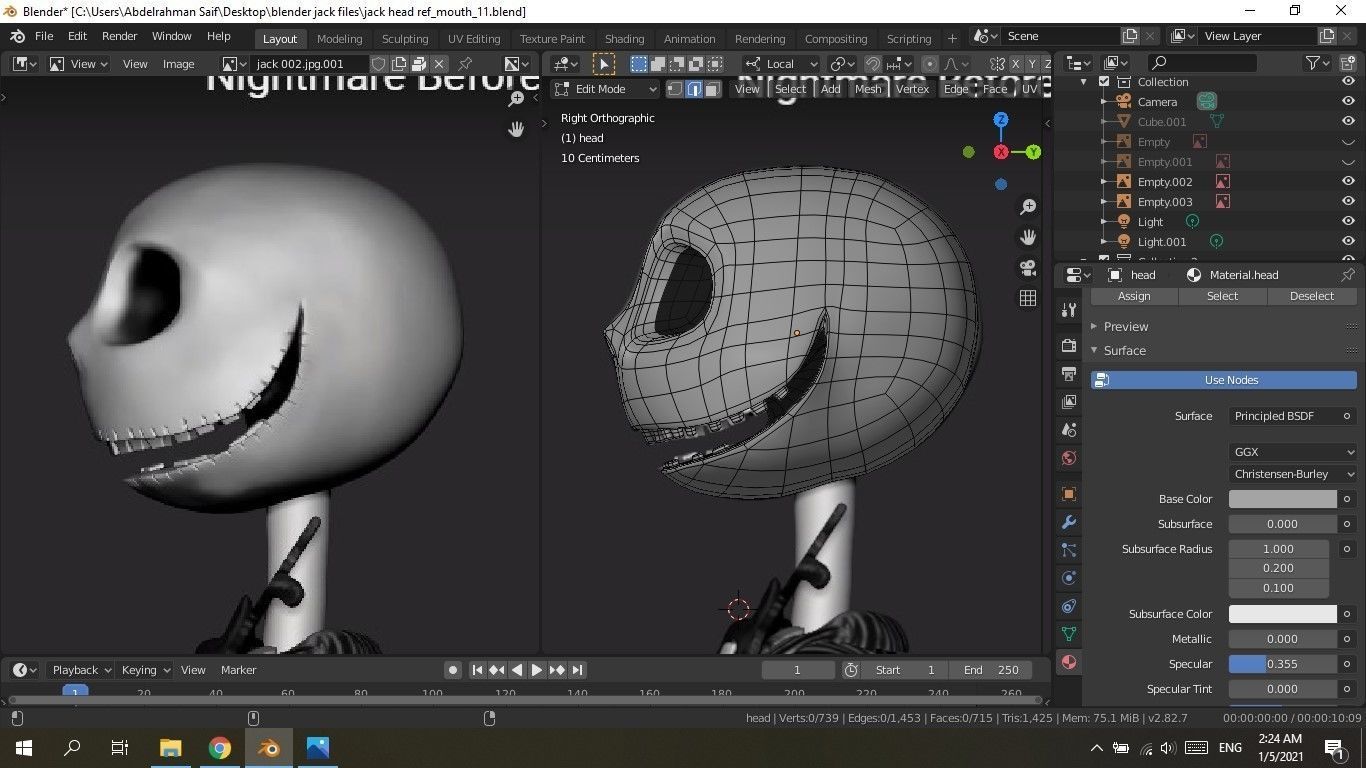Open Christensen-Burley subsurface method dropdown
The width and height of the screenshot is (1366, 768).
[1293, 474]
